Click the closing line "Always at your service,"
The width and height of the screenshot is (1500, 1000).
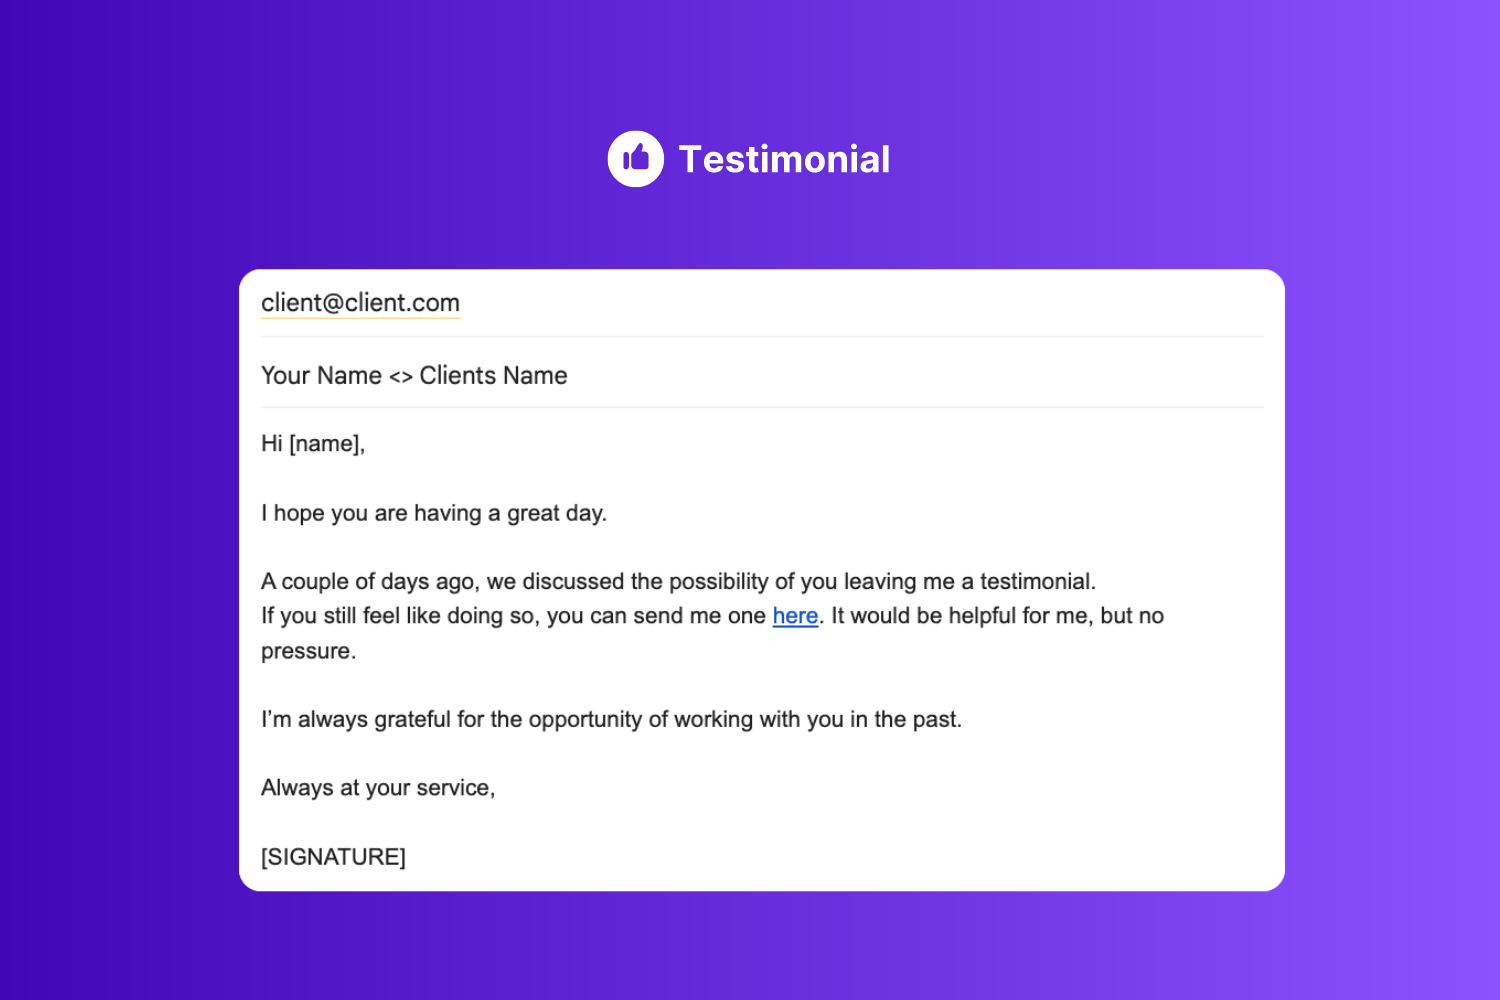(378, 788)
